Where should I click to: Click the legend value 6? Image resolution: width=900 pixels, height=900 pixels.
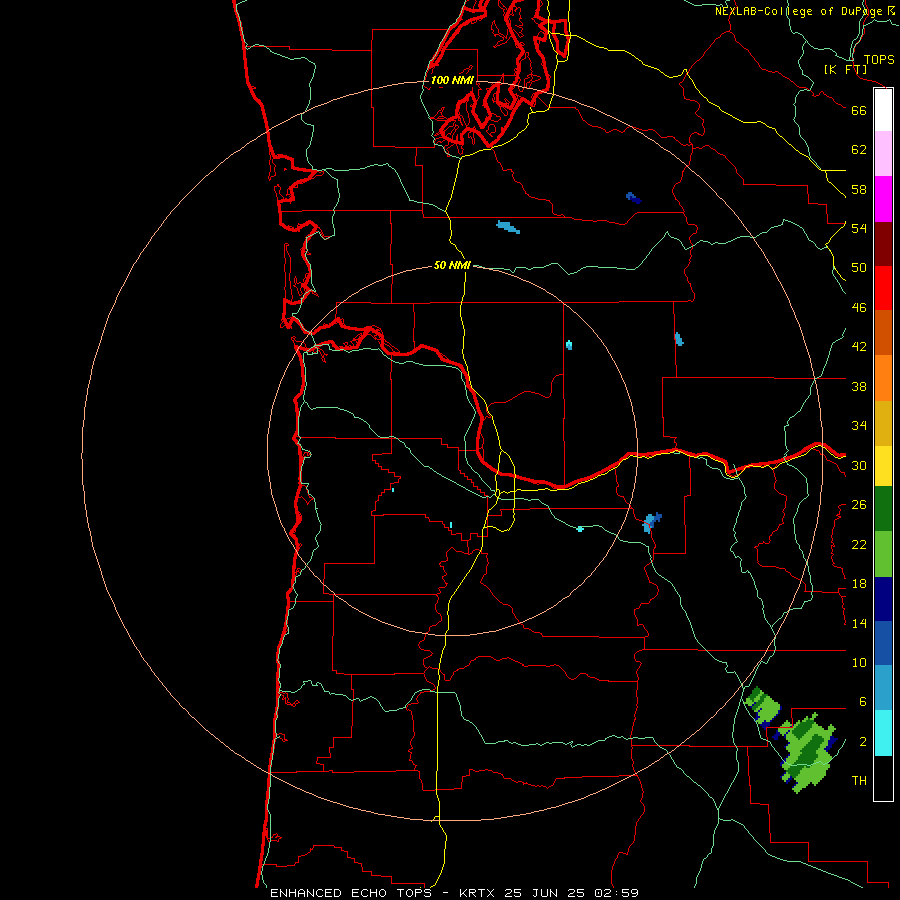[x=862, y=702]
